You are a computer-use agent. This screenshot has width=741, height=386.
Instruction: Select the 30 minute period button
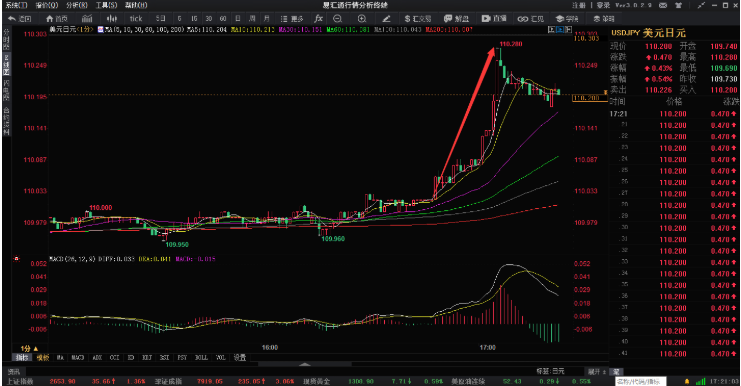pyautogui.click(x=208, y=18)
